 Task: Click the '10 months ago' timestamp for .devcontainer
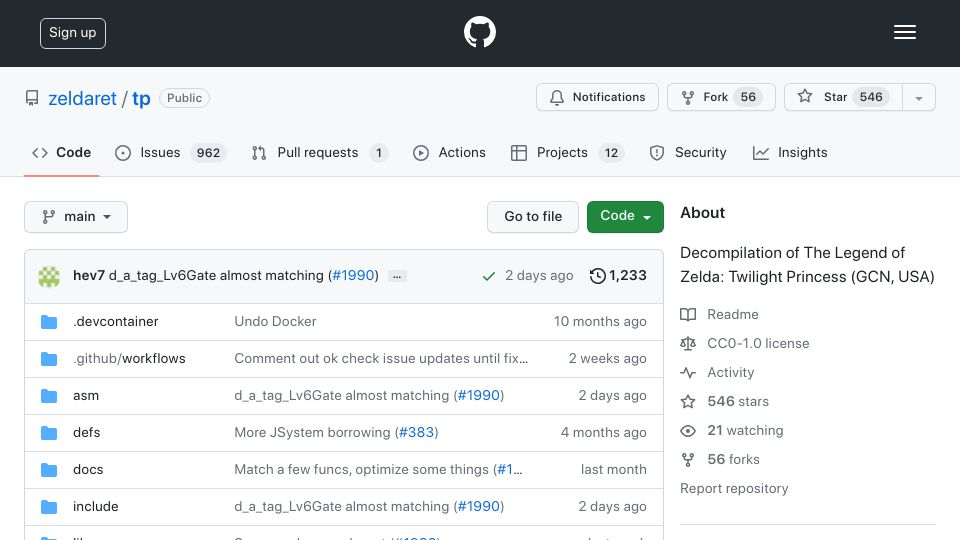click(x=600, y=321)
